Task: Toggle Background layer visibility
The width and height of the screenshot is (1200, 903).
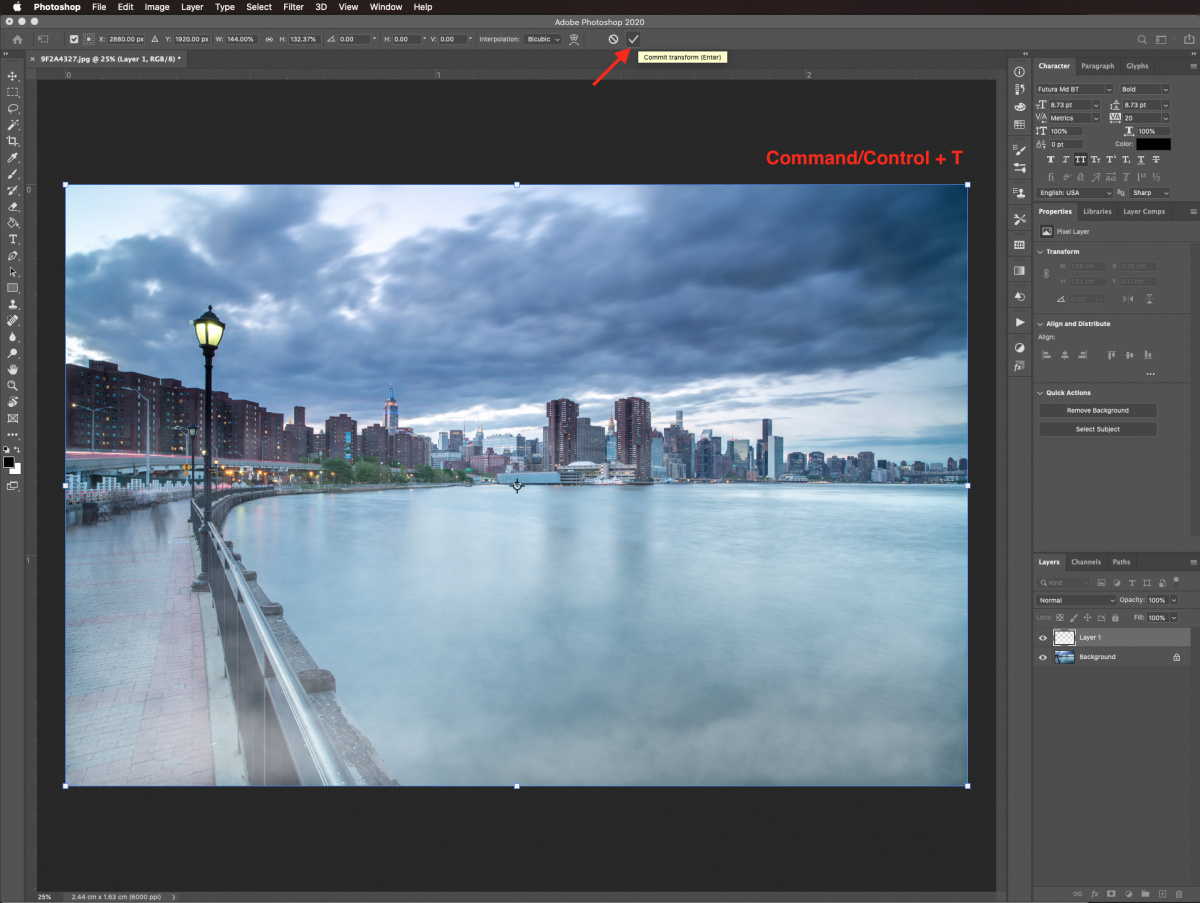Action: pyautogui.click(x=1043, y=657)
